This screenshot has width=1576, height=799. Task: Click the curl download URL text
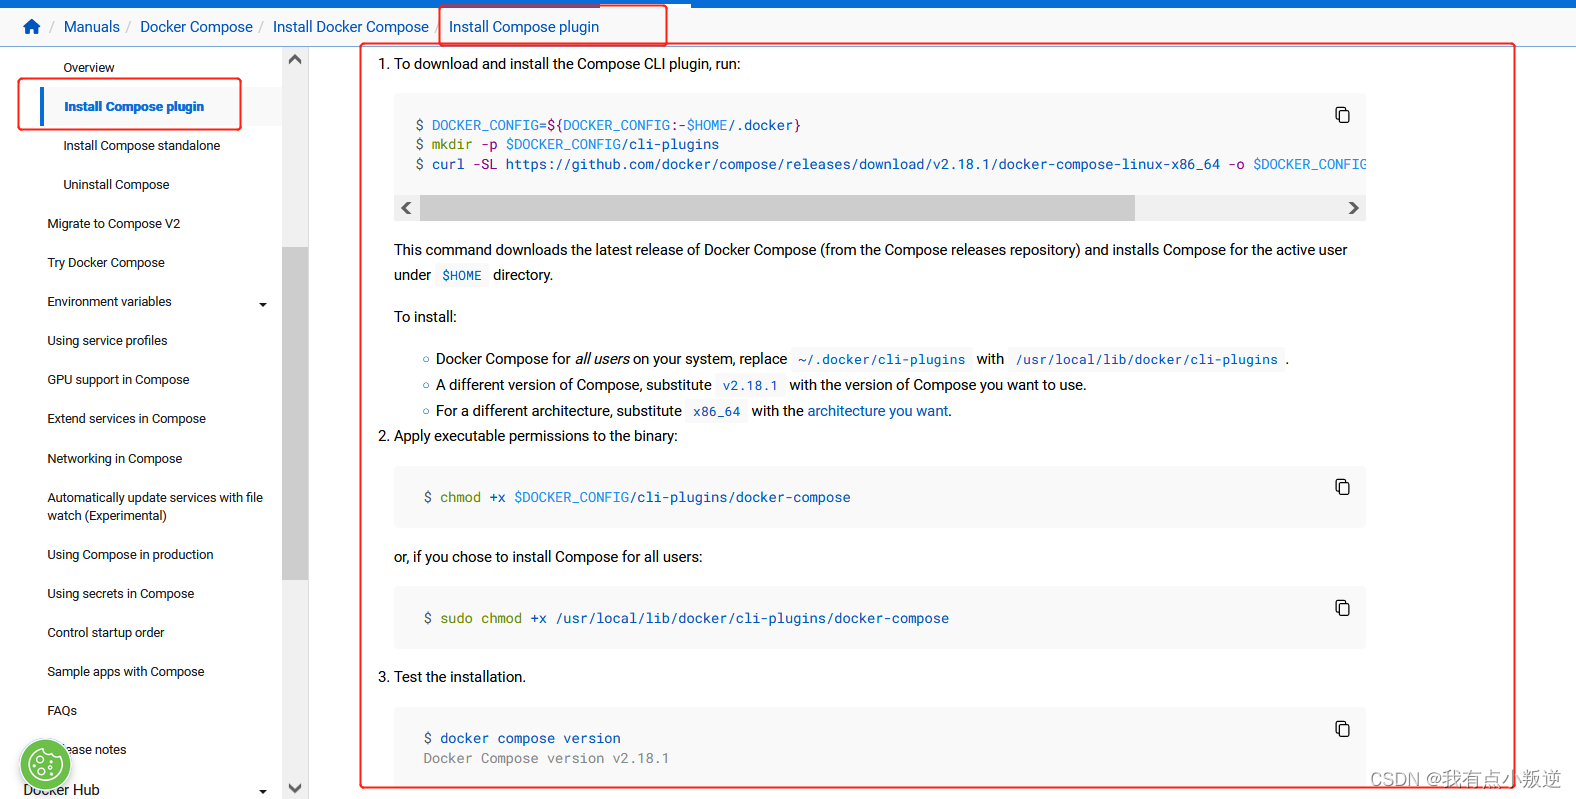point(863,165)
